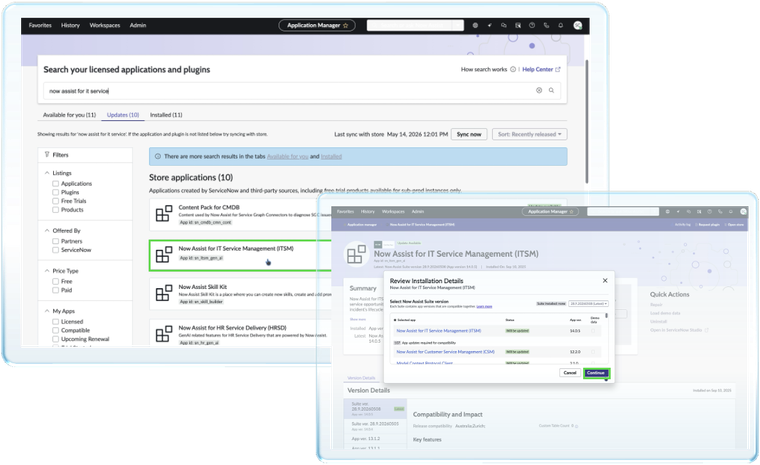
Task: Enable the Free Trials filter checkbox
Action: click(56, 201)
